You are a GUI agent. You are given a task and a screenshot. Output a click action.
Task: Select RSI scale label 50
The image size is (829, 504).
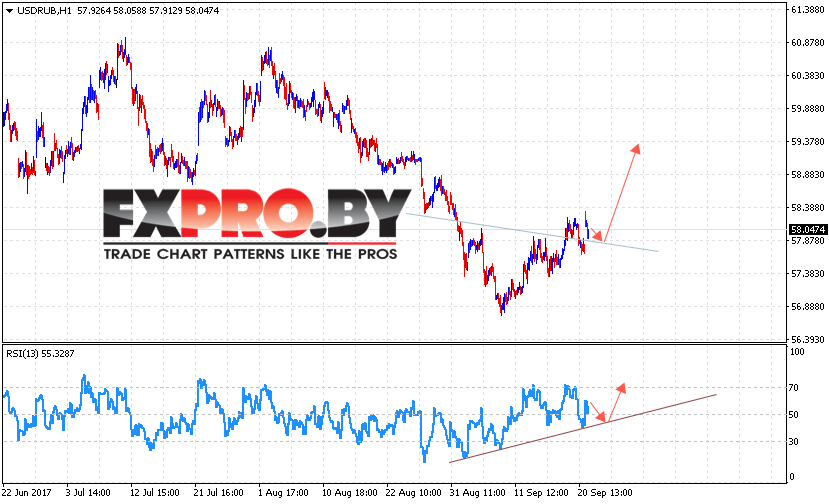pyautogui.click(x=794, y=415)
